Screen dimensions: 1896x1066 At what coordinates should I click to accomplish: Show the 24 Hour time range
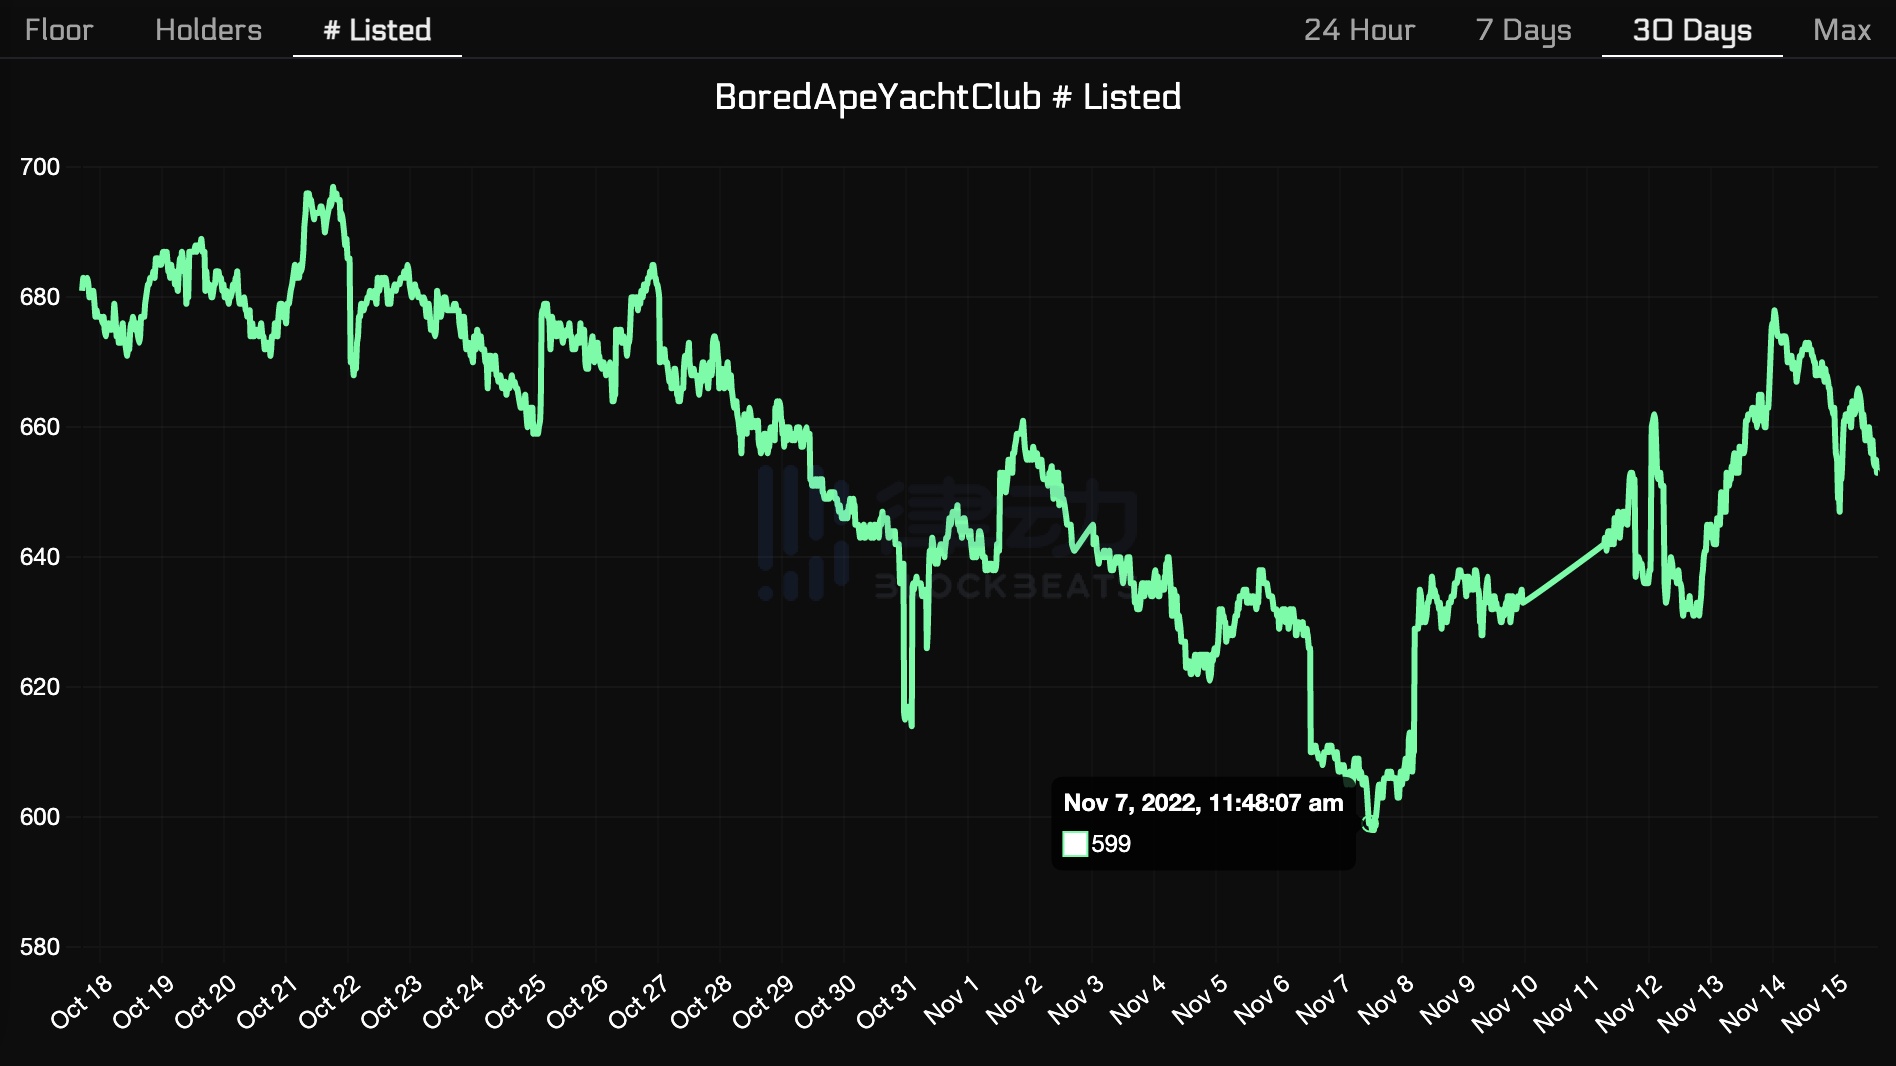pos(1359,30)
